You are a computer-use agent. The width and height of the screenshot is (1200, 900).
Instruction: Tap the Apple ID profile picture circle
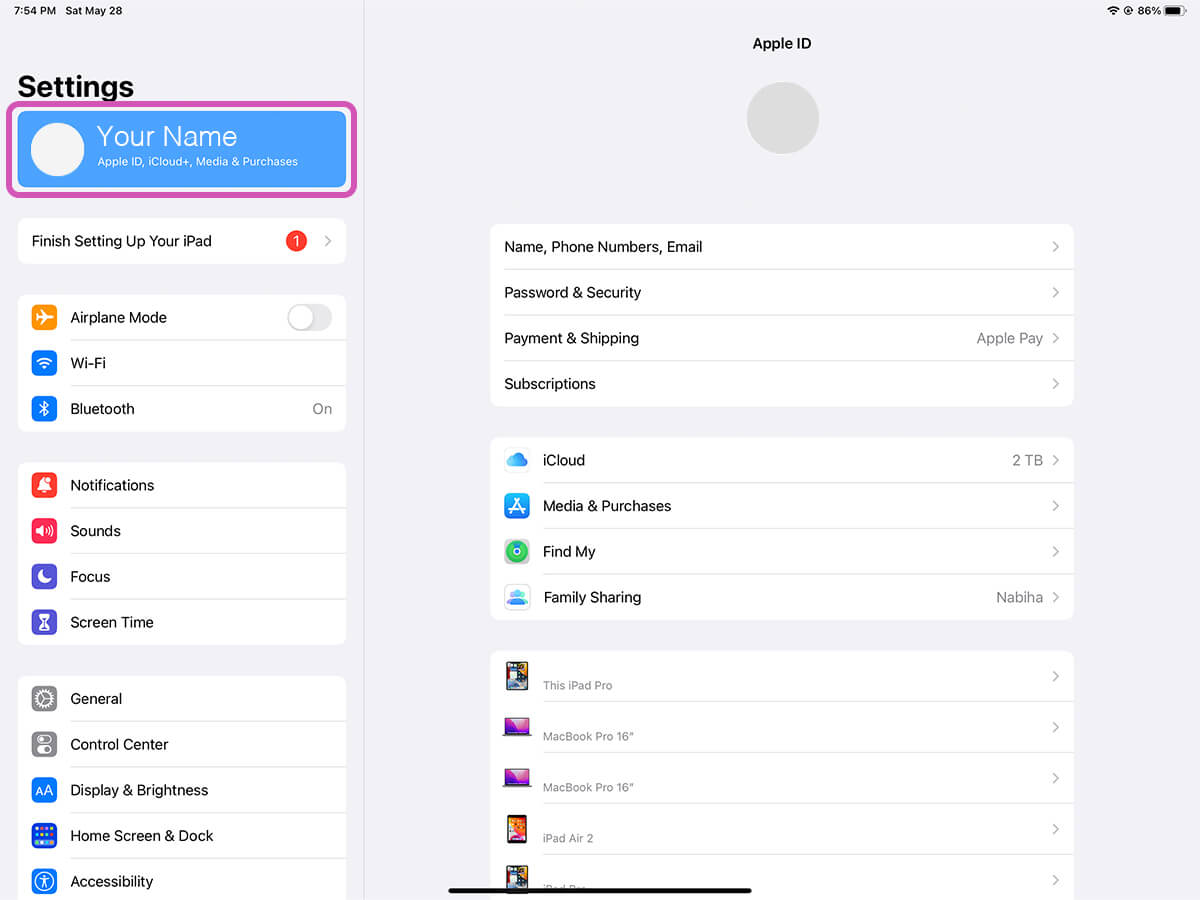tap(782, 117)
